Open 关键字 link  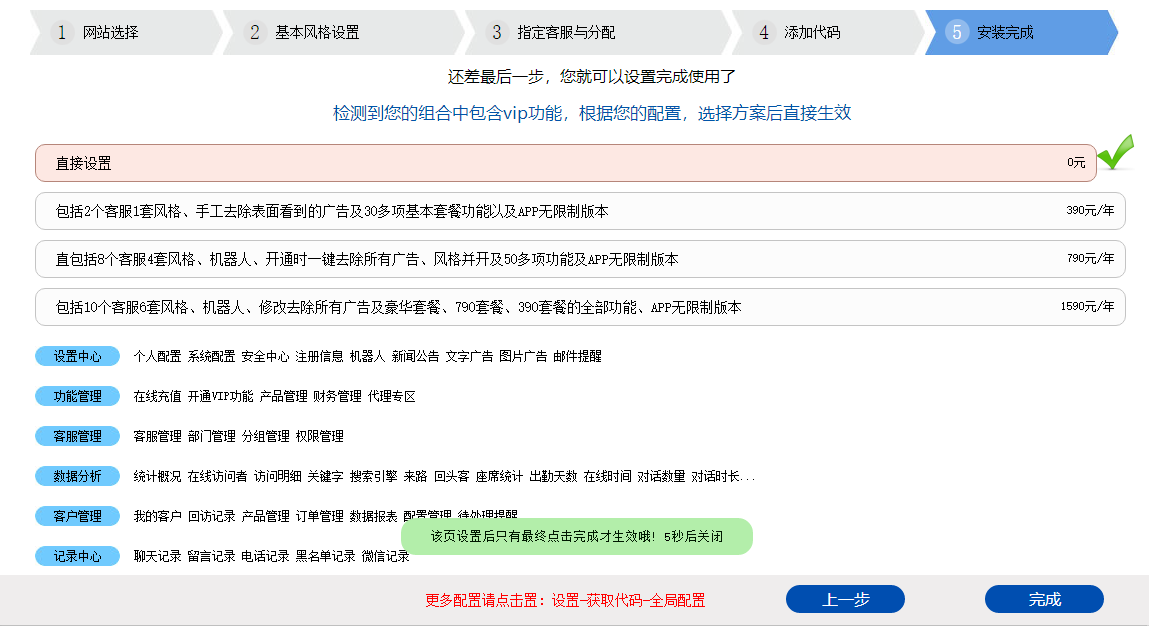tap(325, 476)
